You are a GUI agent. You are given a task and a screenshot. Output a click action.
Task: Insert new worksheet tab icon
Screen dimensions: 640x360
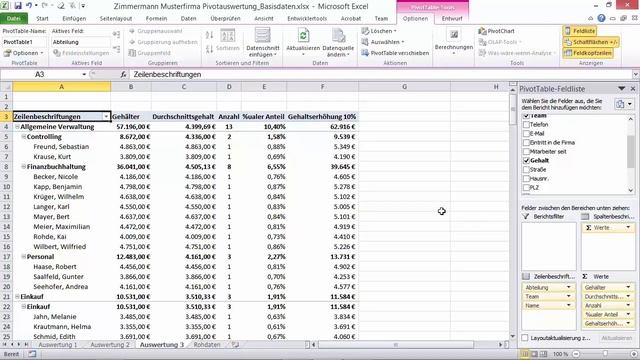click(236, 344)
